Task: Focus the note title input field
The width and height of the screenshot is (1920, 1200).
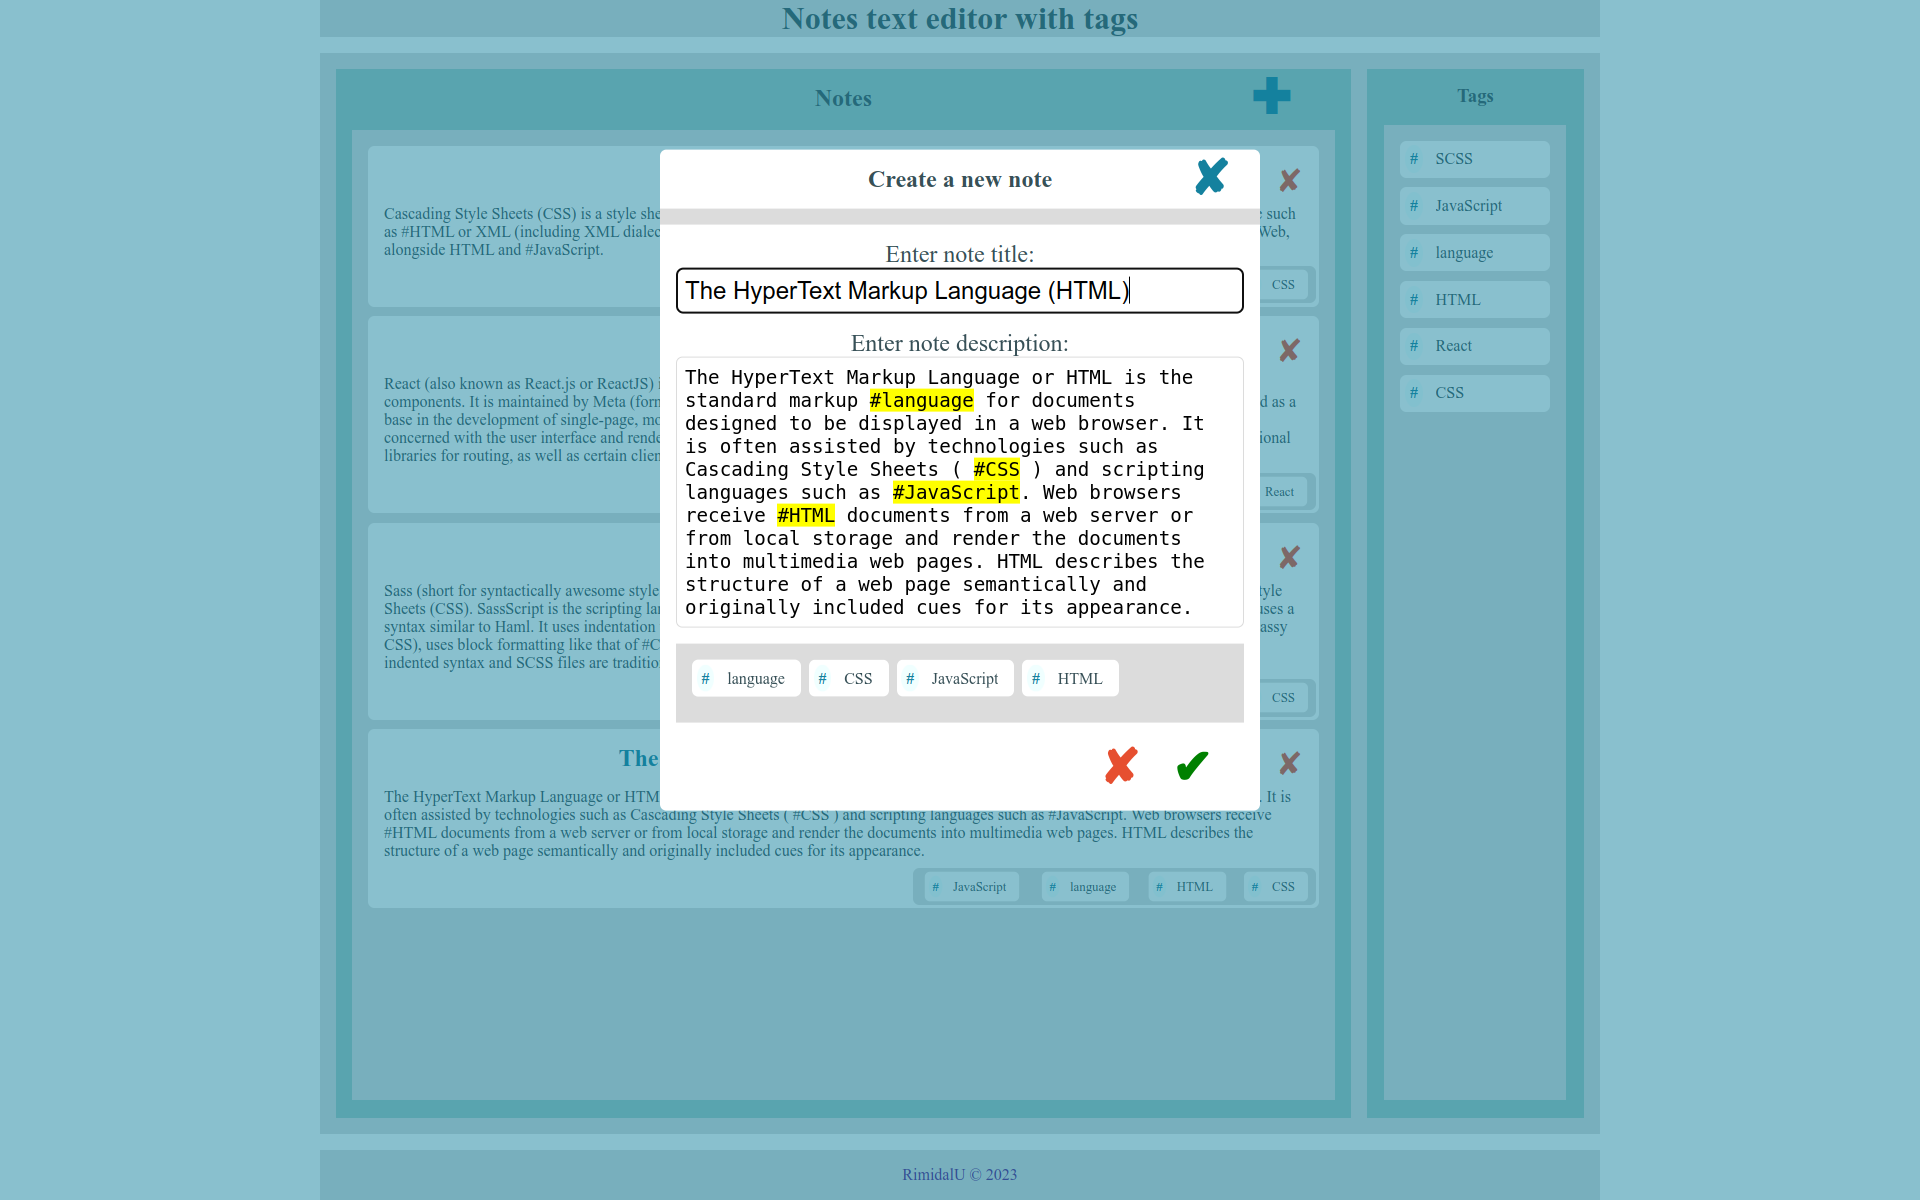Action: 960,291
